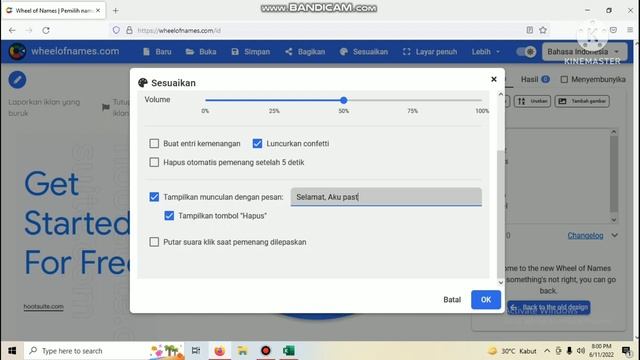Screen dimensions: 640x360
Task: Open the Changelog link
Action: coord(585,236)
